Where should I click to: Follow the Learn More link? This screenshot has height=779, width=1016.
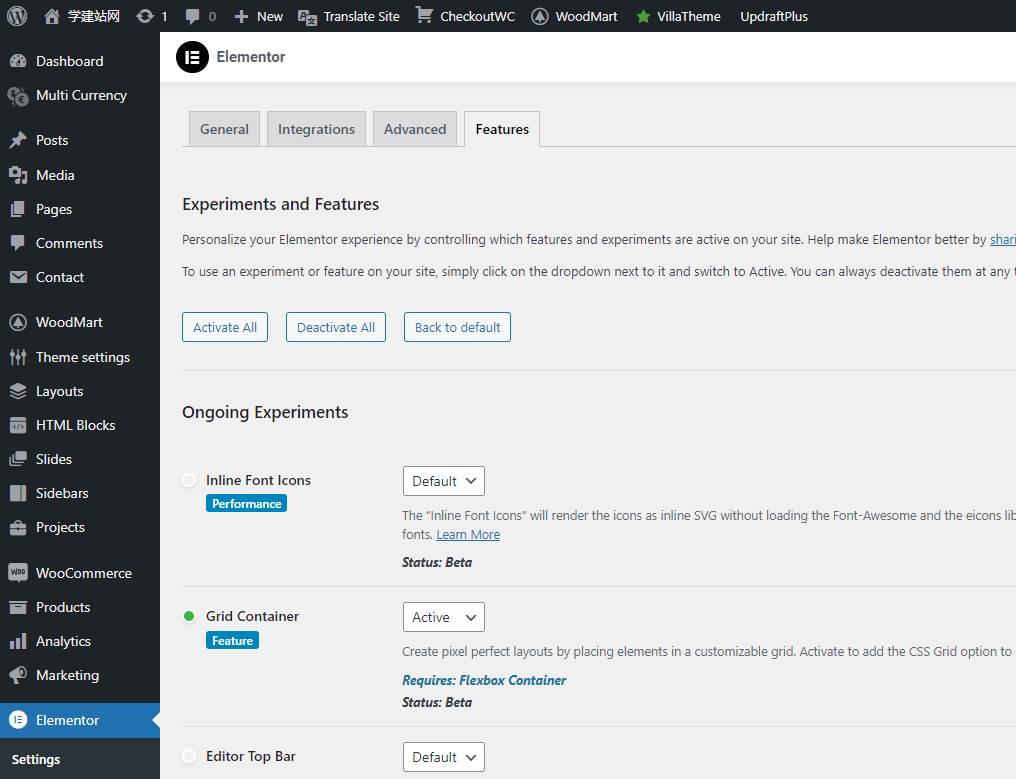[468, 535]
